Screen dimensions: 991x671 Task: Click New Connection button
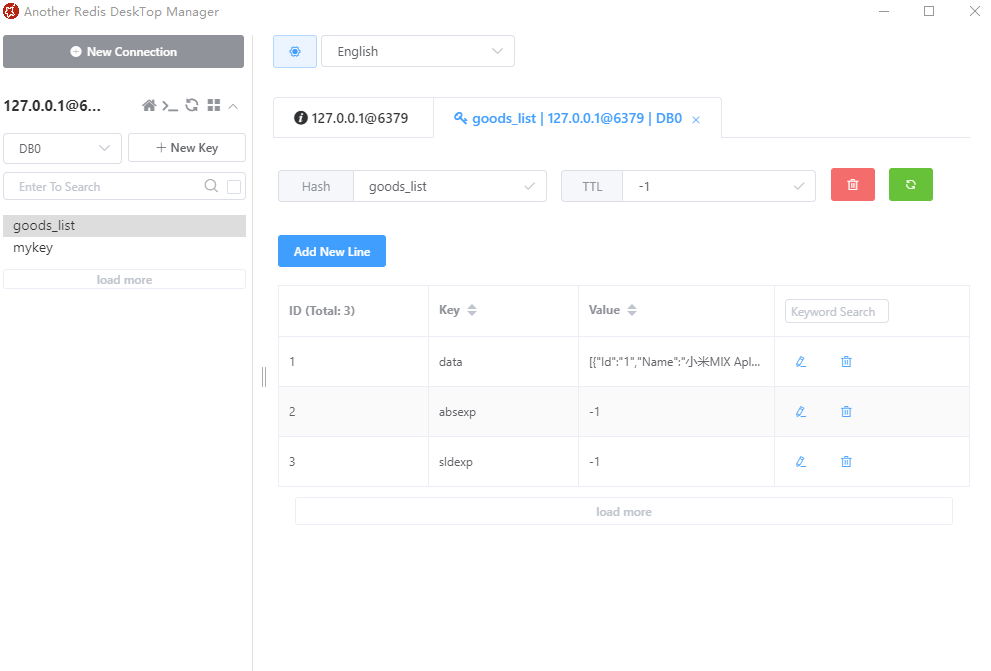(x=123, y=51)
